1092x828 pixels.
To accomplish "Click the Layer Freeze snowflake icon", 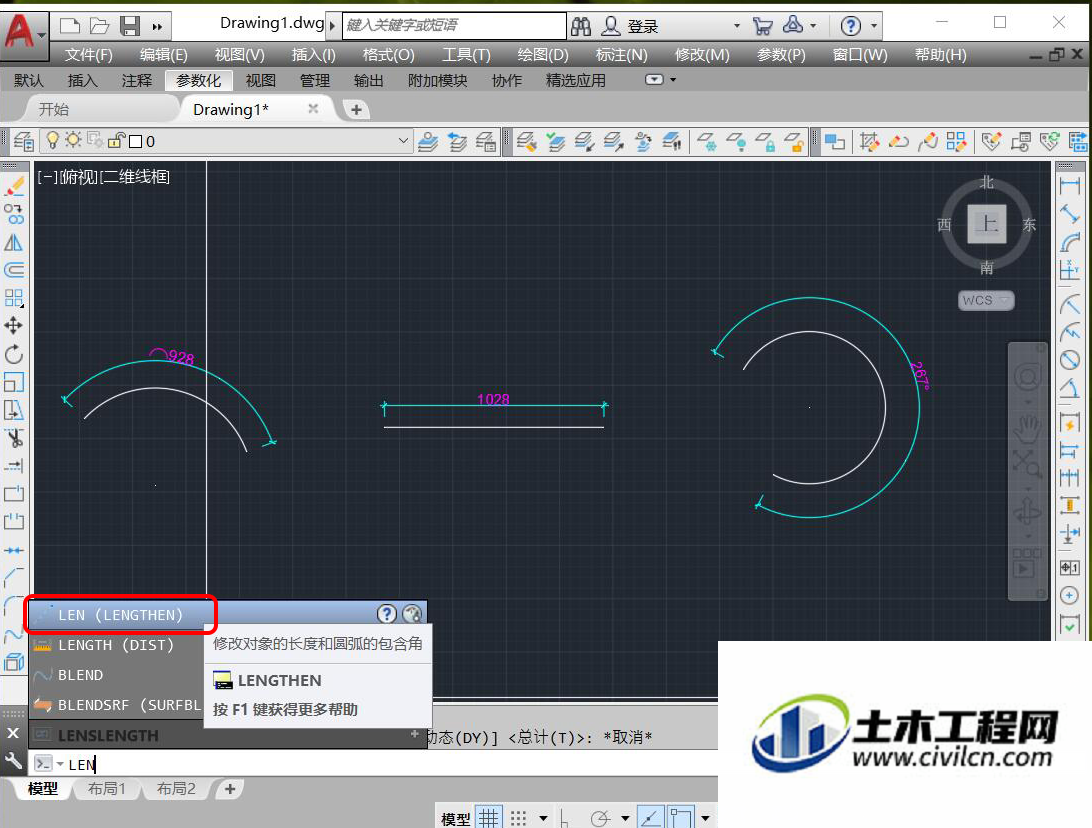I will click(708, 142).
